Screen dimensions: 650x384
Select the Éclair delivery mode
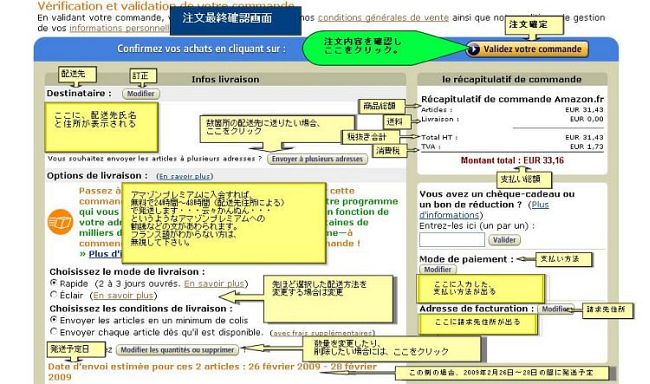53,294
